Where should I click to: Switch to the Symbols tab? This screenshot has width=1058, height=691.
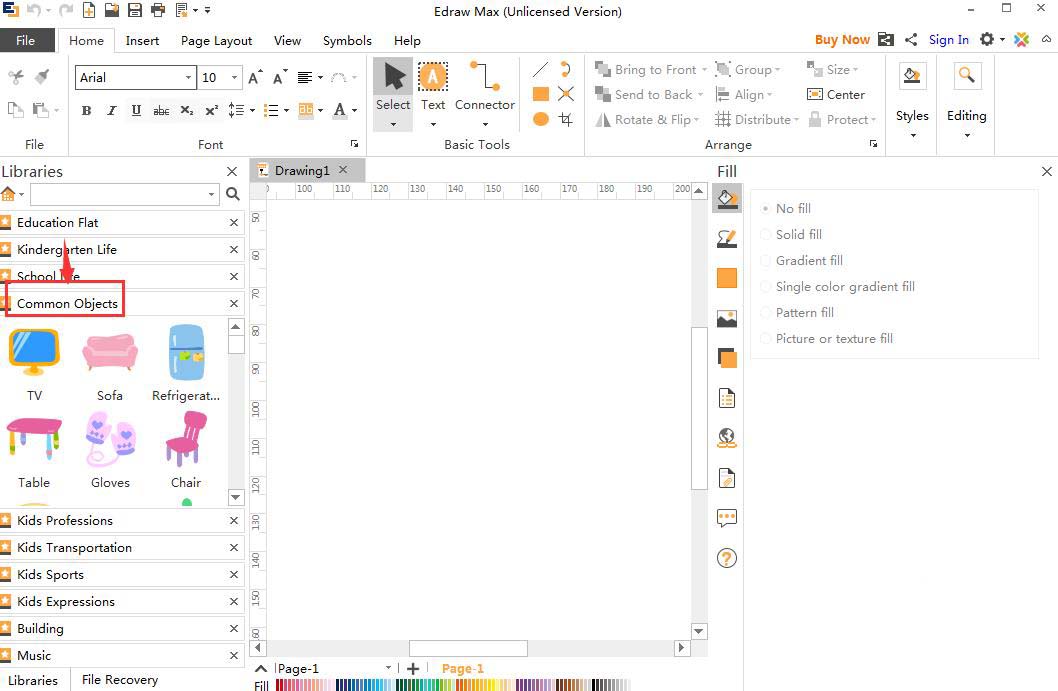pos(347,40)
